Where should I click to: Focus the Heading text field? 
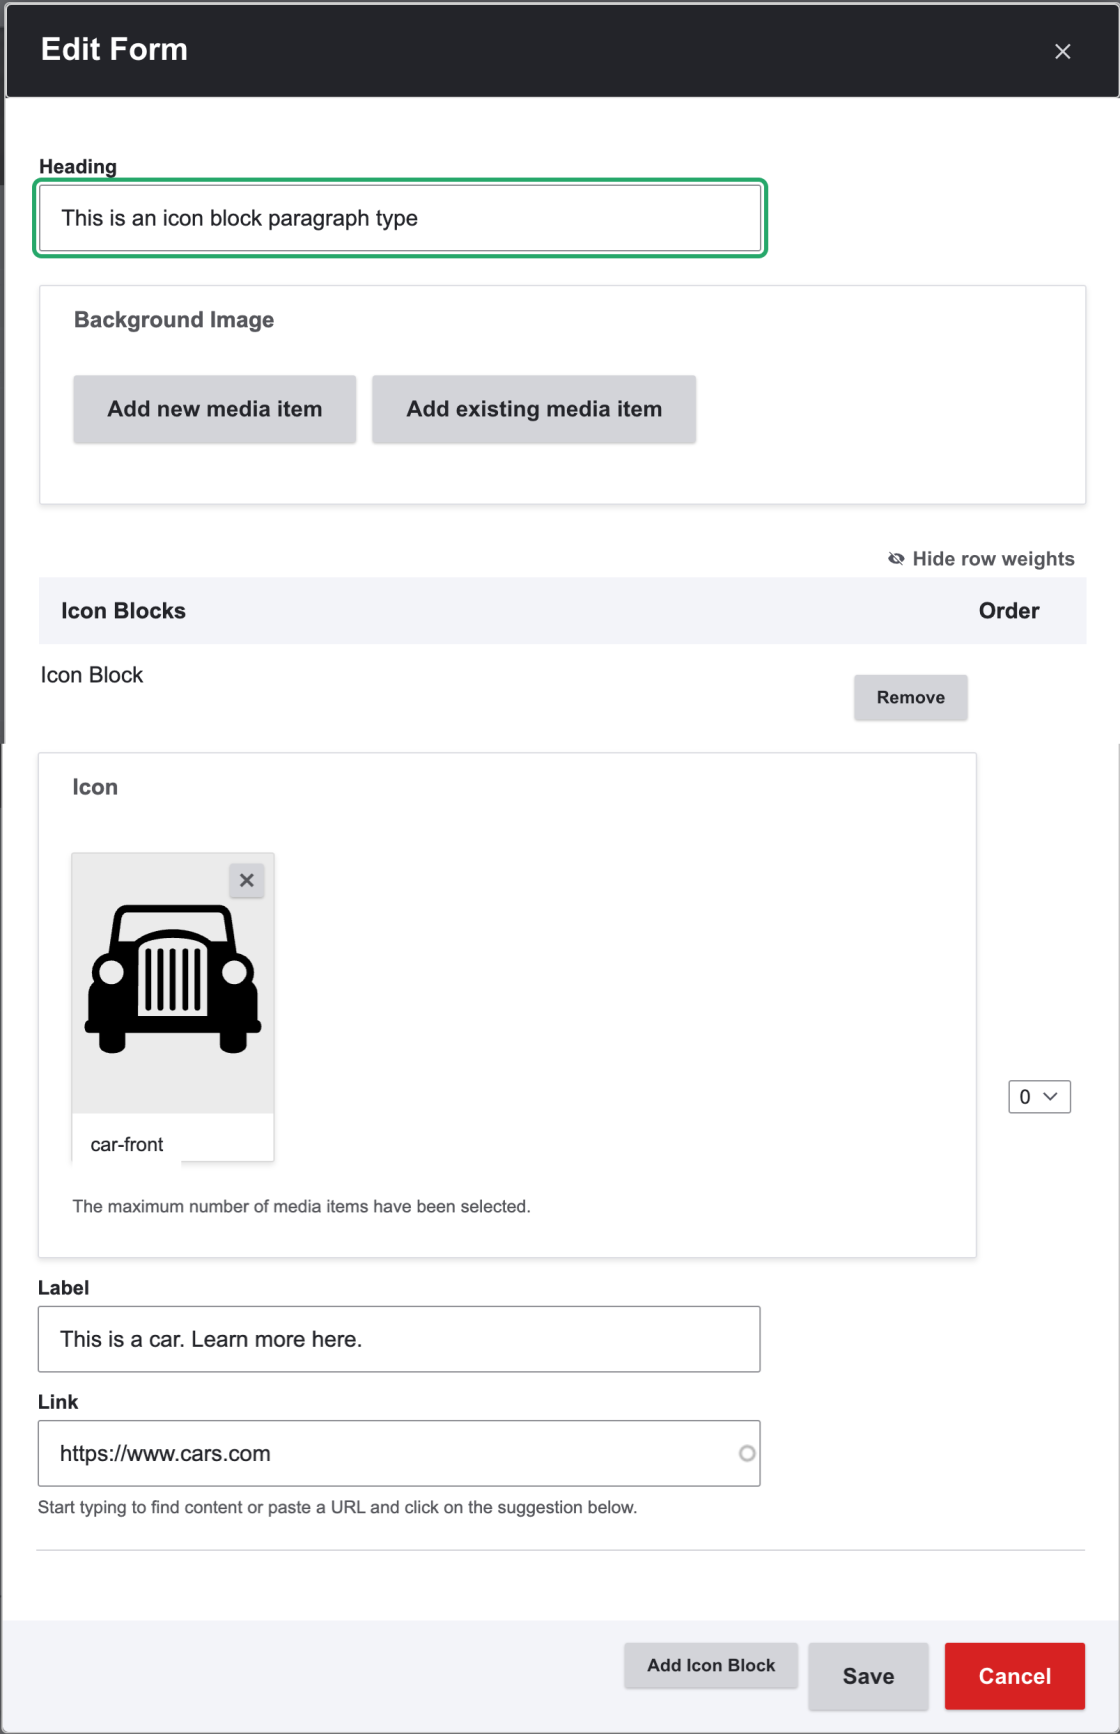399,218
